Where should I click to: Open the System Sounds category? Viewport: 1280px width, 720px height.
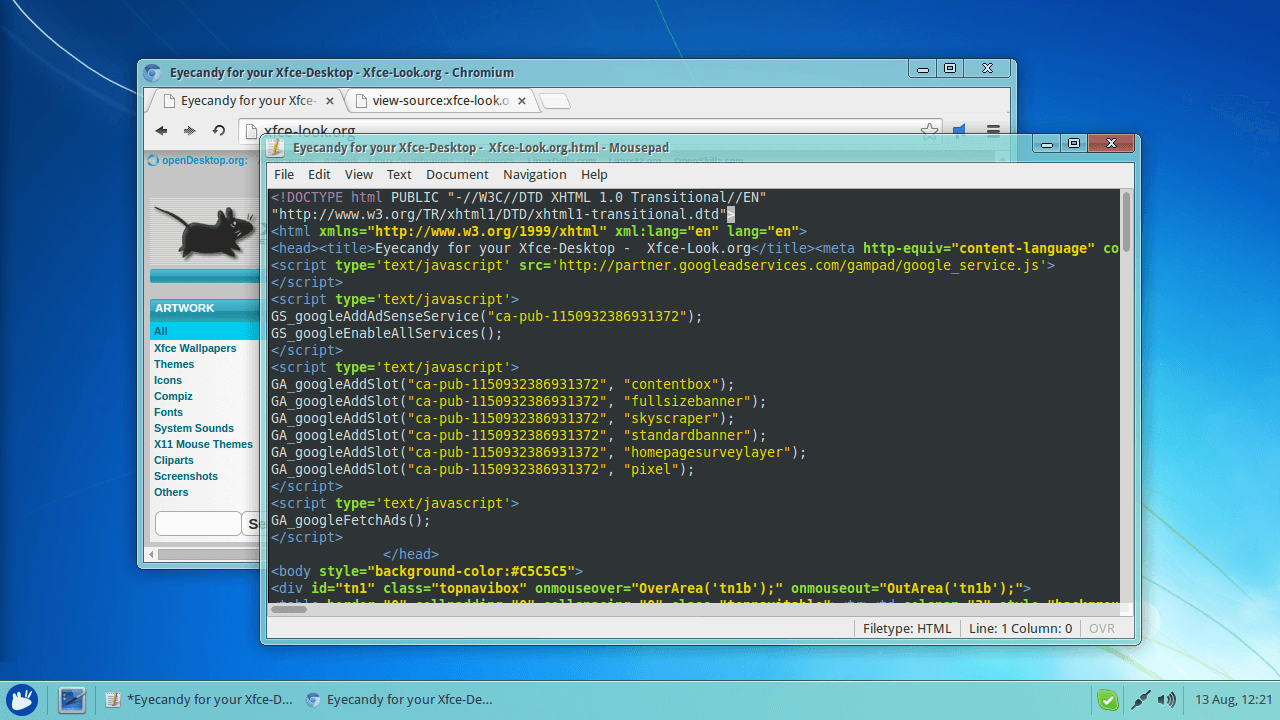click(194, 428)
